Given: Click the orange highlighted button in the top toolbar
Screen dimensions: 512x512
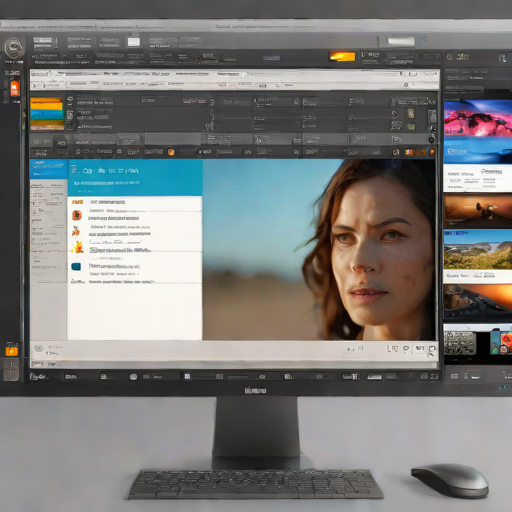Looking at the screenshot, I should tap(342, 56).
